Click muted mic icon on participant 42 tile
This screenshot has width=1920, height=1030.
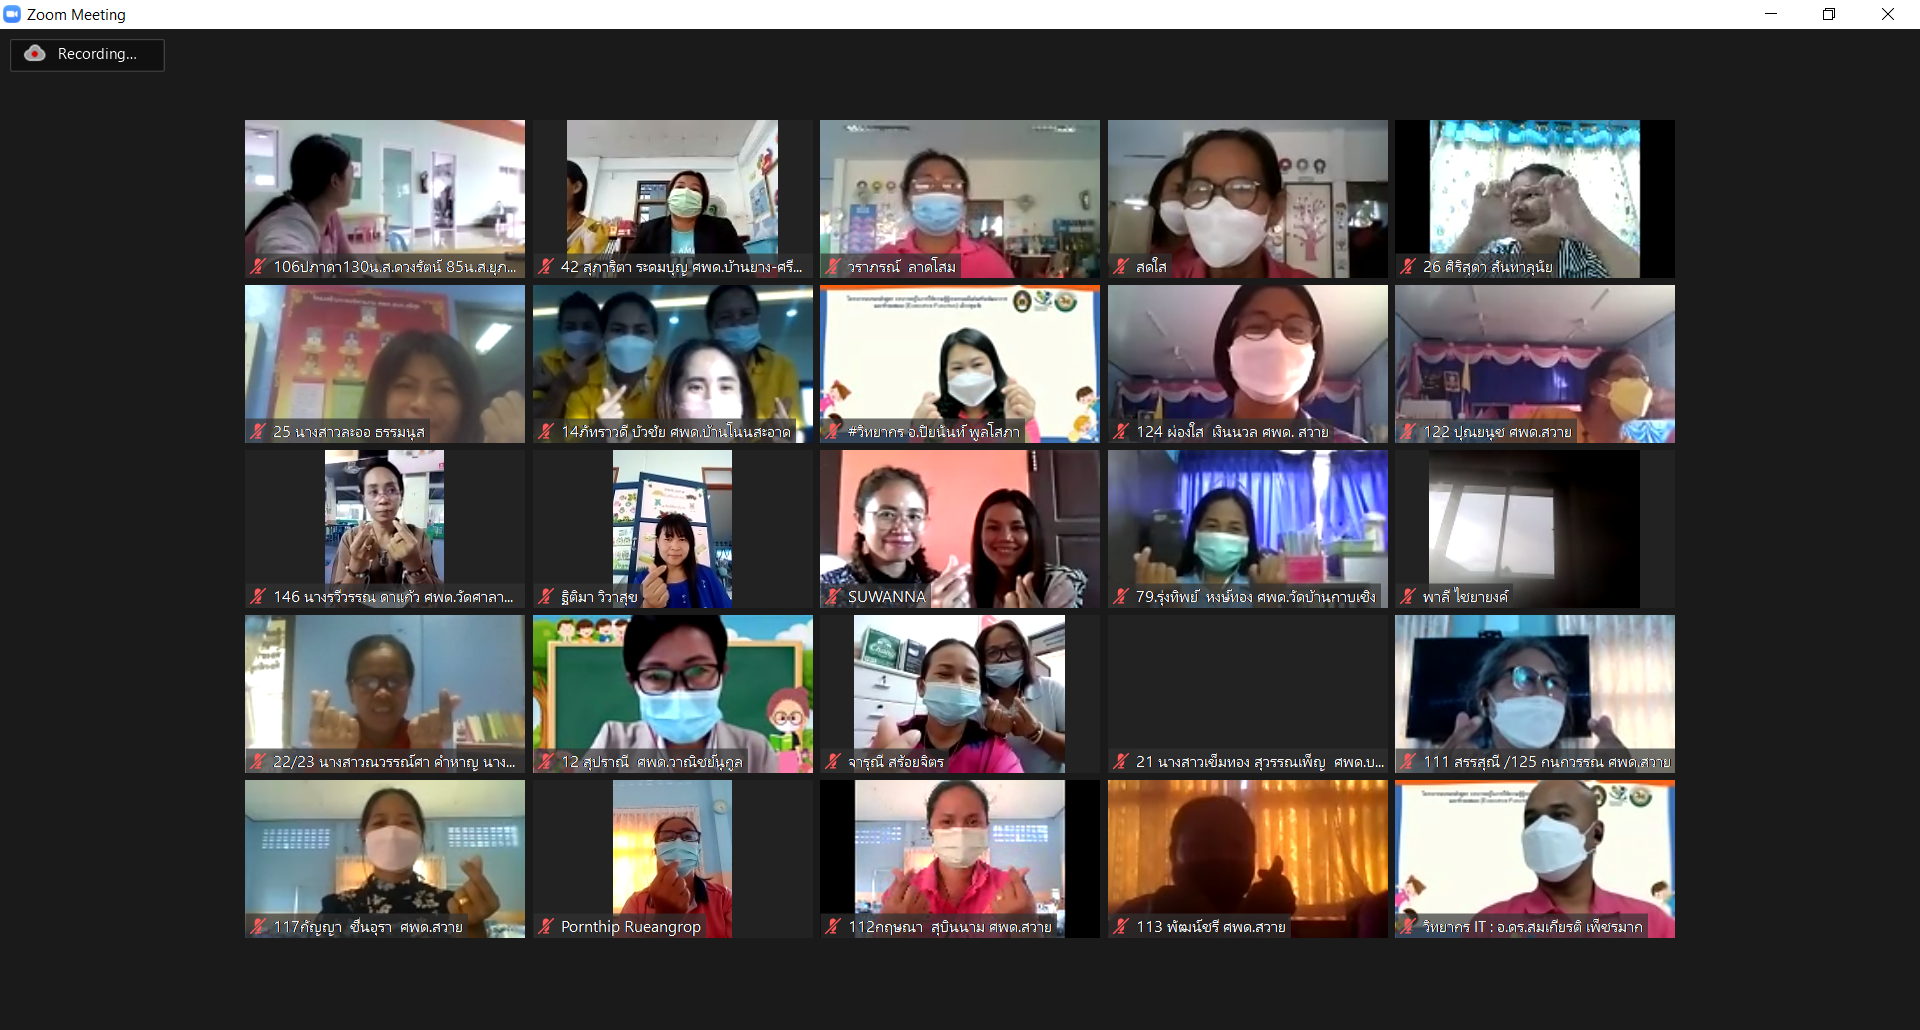(x=546, y=267)
